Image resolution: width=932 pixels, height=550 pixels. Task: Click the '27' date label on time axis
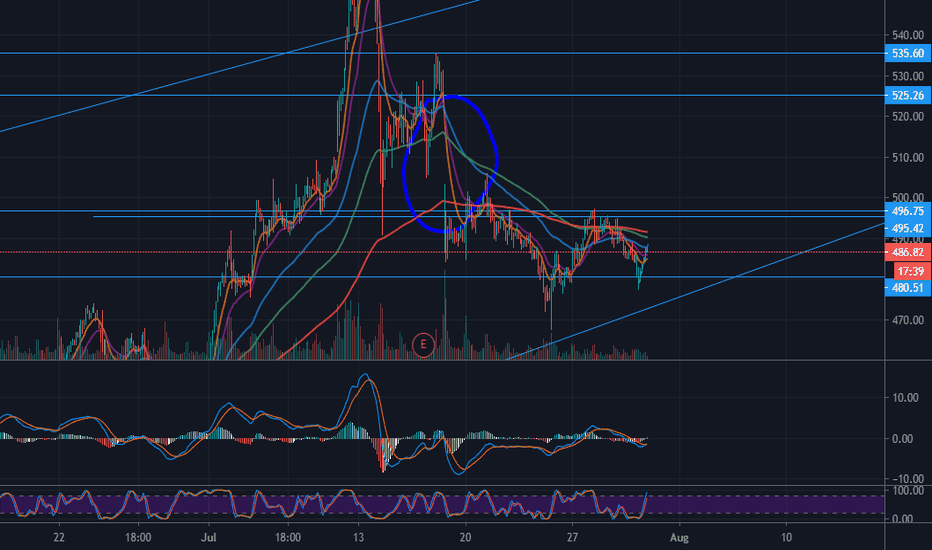click(572, 538)
